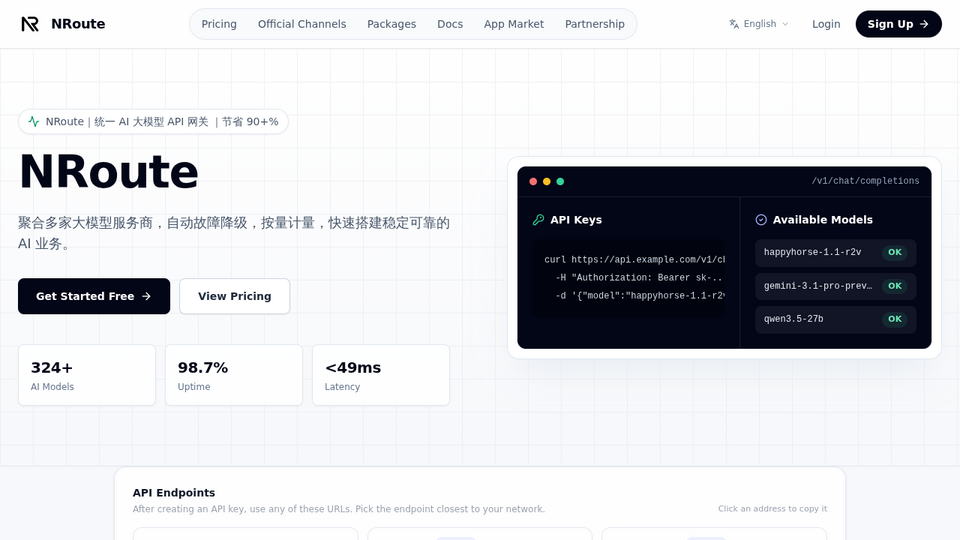Click the View Pricing button

pos(234,296)
